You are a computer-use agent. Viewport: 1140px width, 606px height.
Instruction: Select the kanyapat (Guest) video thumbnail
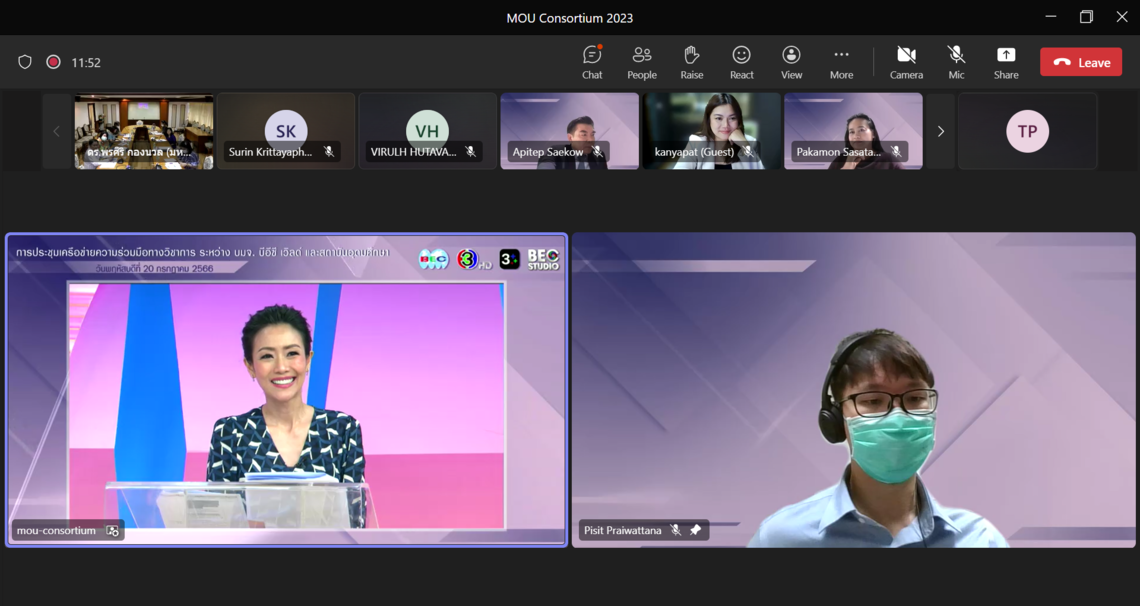click(x=711, y=131)
